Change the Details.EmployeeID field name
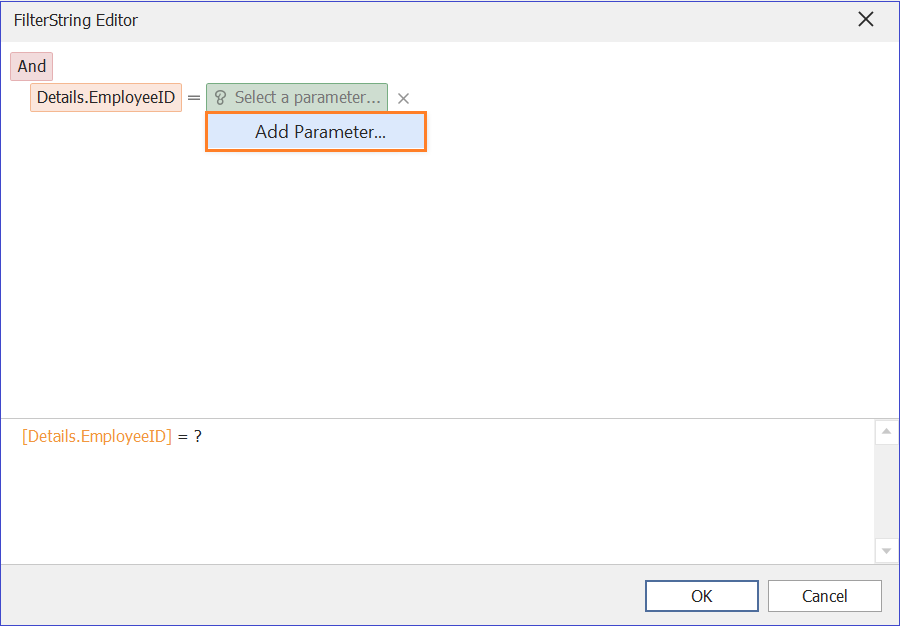 coord(106,98)
